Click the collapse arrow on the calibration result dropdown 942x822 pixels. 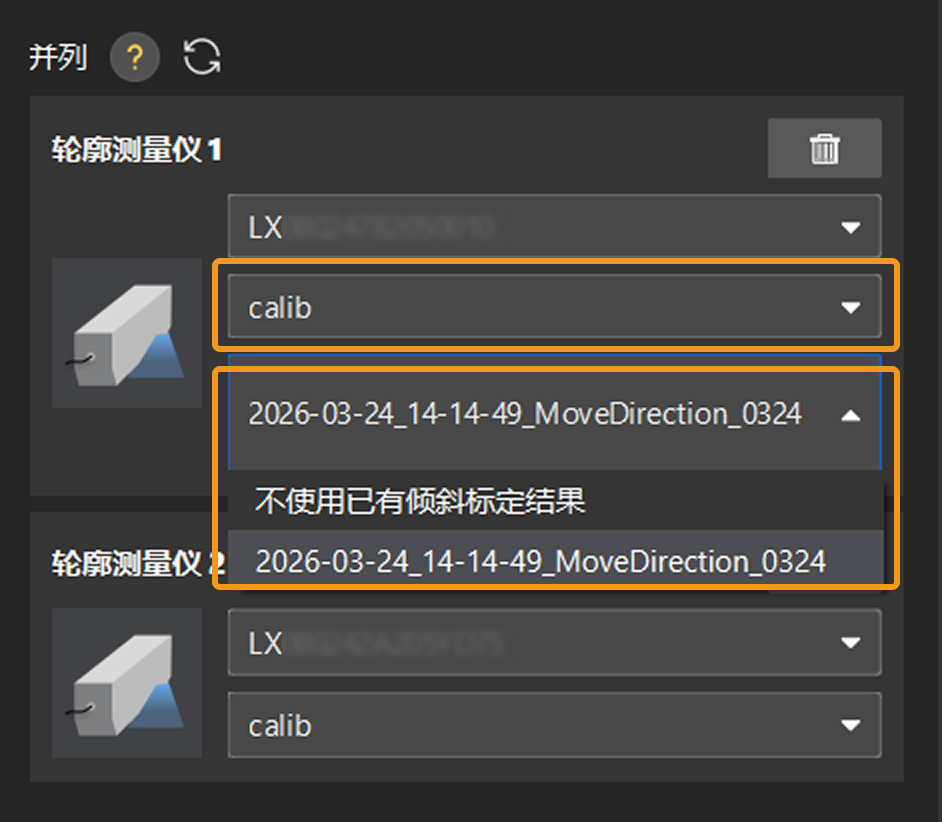pos(851,413)
